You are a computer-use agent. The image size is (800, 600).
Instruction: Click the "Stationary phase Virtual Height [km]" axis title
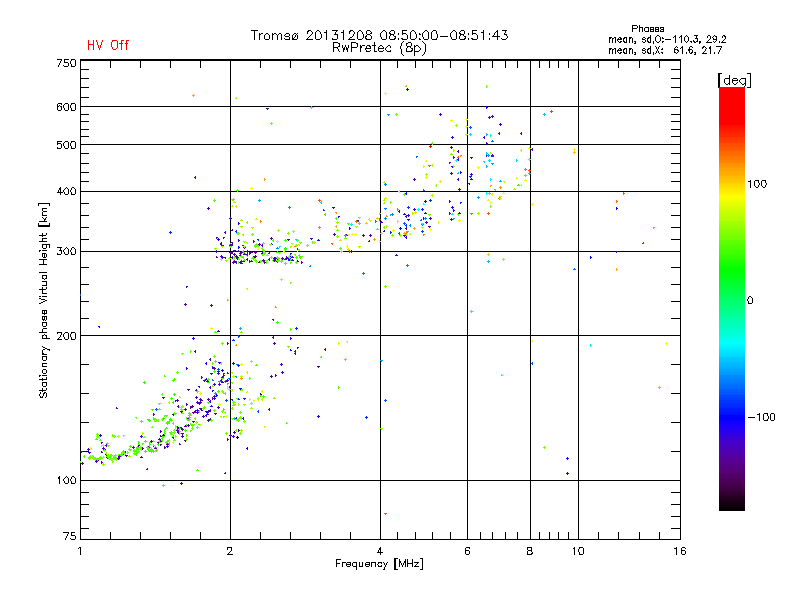(x=43, y=300)
